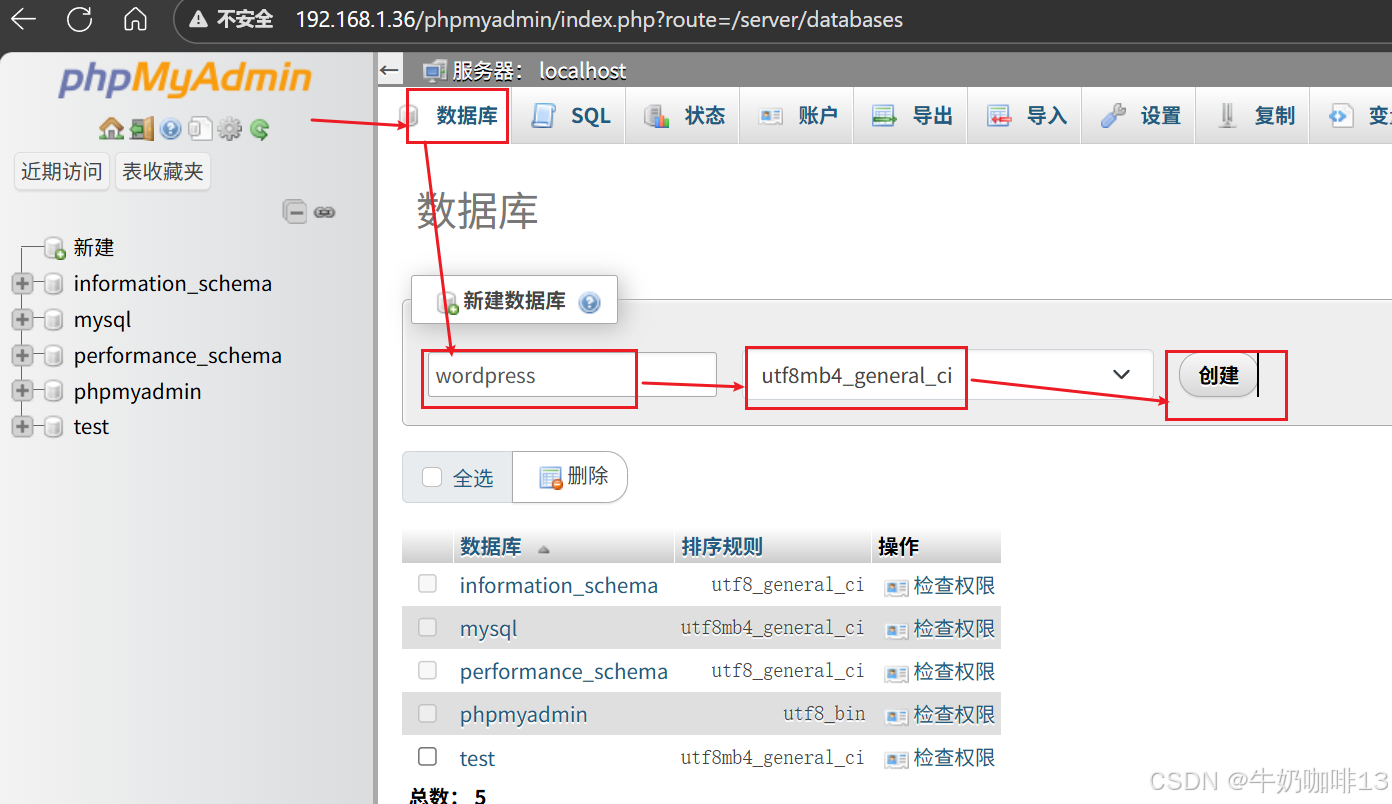This screenshot has height=804, width=1392.
Task: Open phpmyadmin link in database table
Action: (523, 715)
